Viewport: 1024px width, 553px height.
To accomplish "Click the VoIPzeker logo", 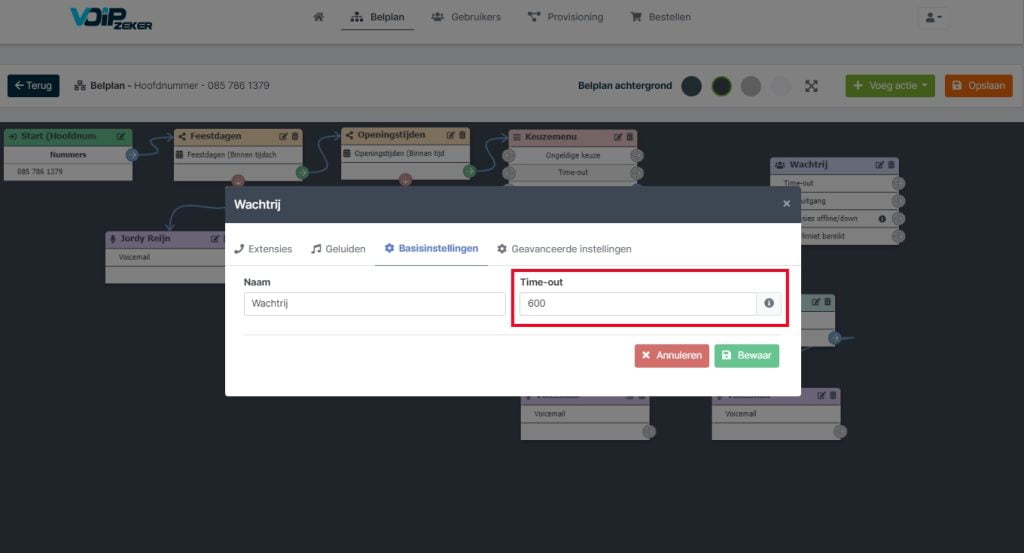I will click(111, 18).
